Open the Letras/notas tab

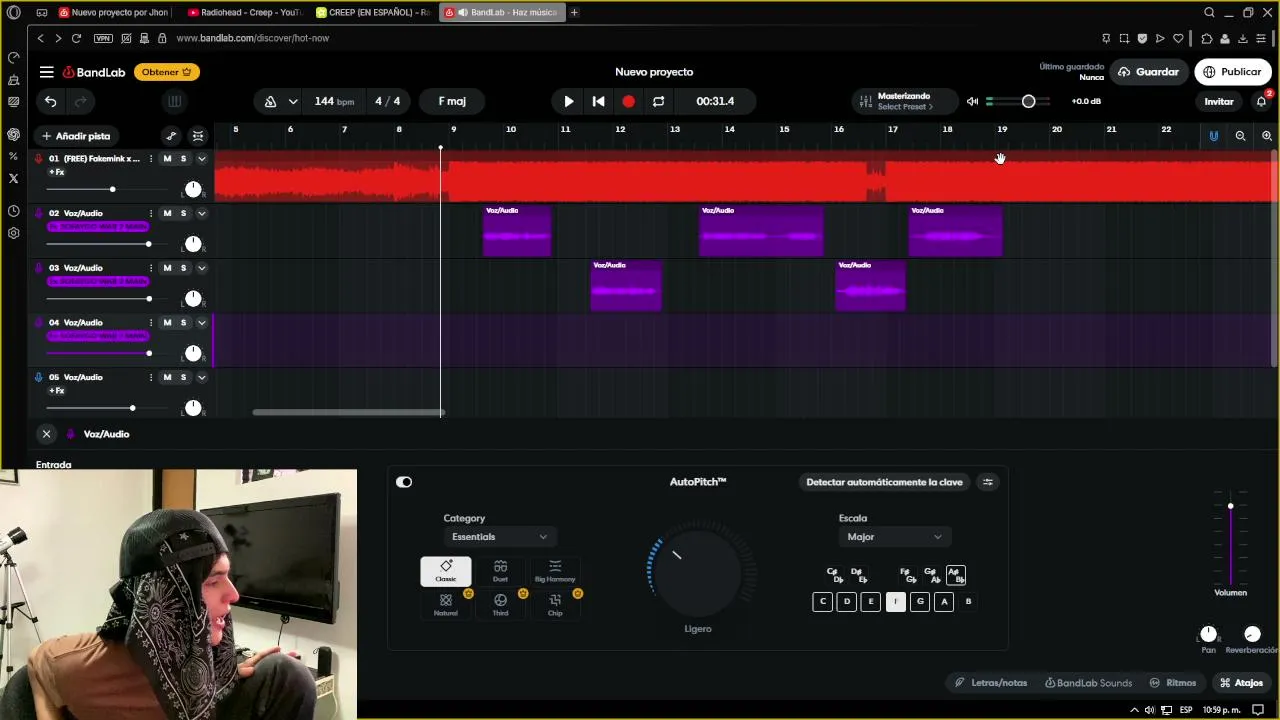pos(990,683)
